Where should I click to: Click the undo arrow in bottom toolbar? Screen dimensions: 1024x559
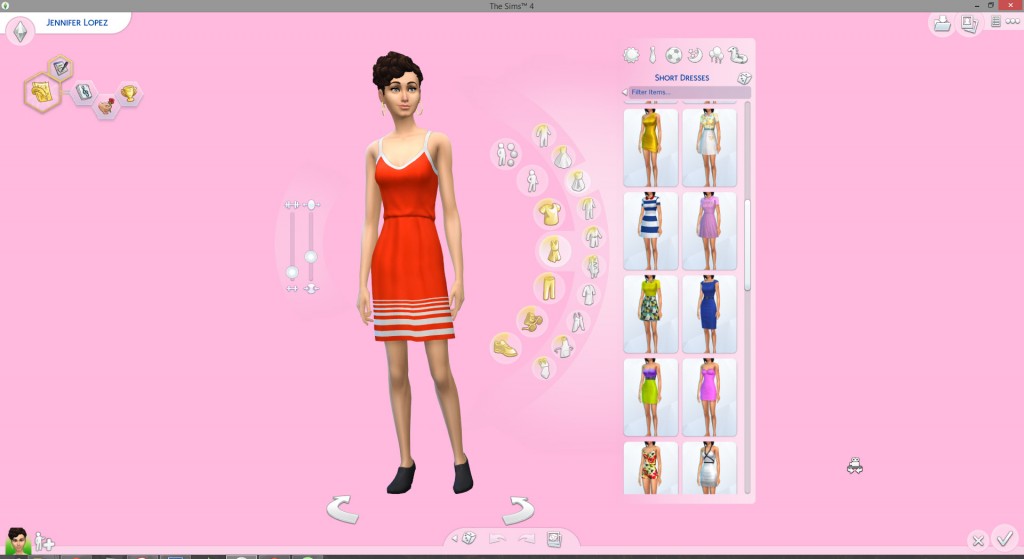497,539
